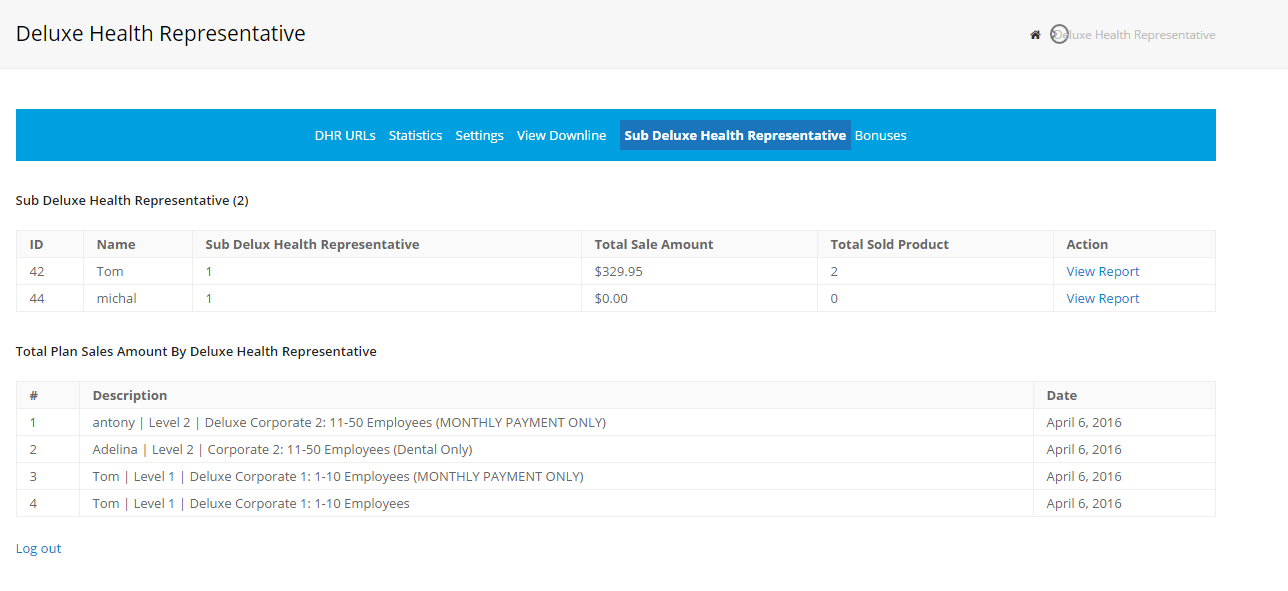Image resolution: width=1288 pixels, height=591 pixels.
Task: Select the antony Level 2 plan description
Action: pos(349,423)
